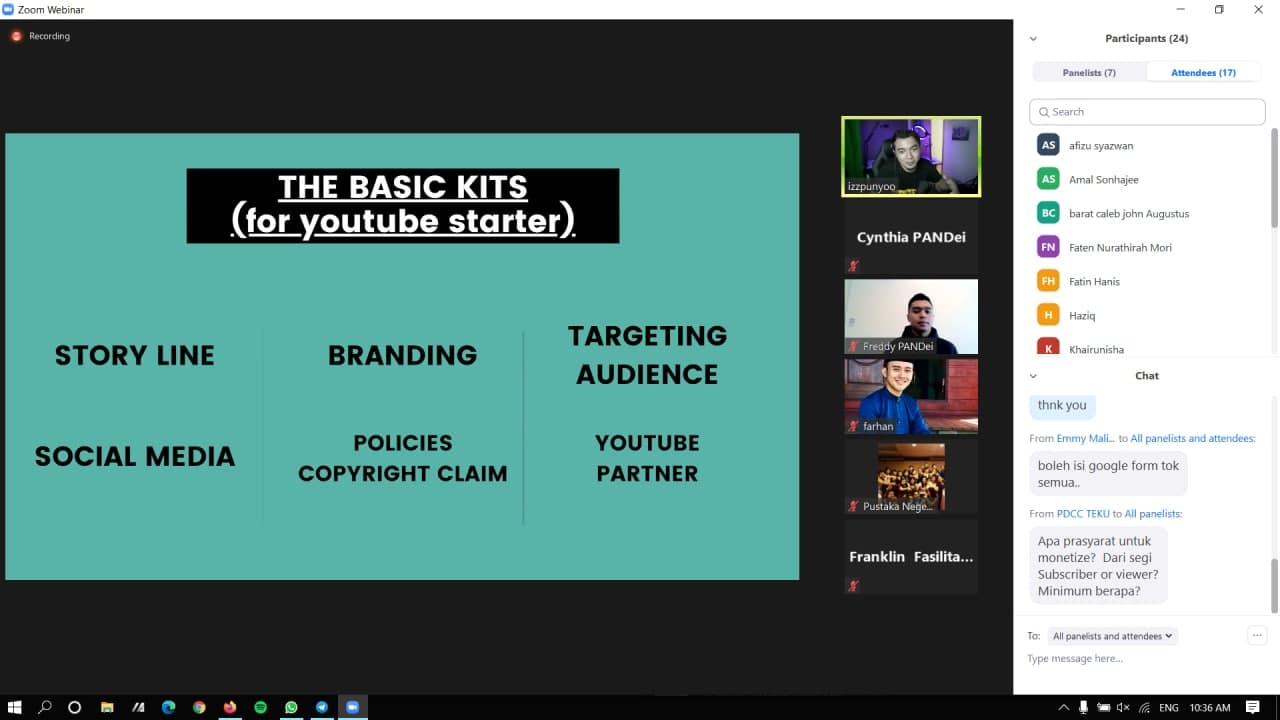Open Google Chrome from the taskbar
The width and height of the screenshot is (1280, 720).
(x=199, y=707)
